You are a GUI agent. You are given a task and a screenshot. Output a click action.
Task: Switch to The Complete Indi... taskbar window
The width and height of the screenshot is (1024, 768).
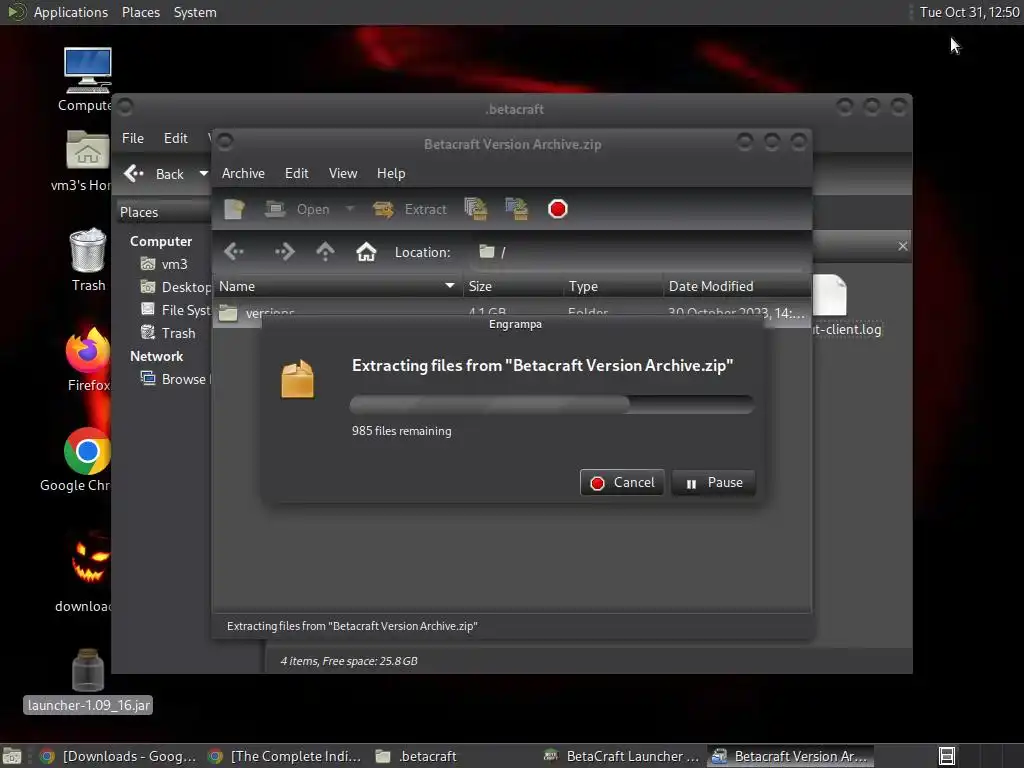pos(285,756)
